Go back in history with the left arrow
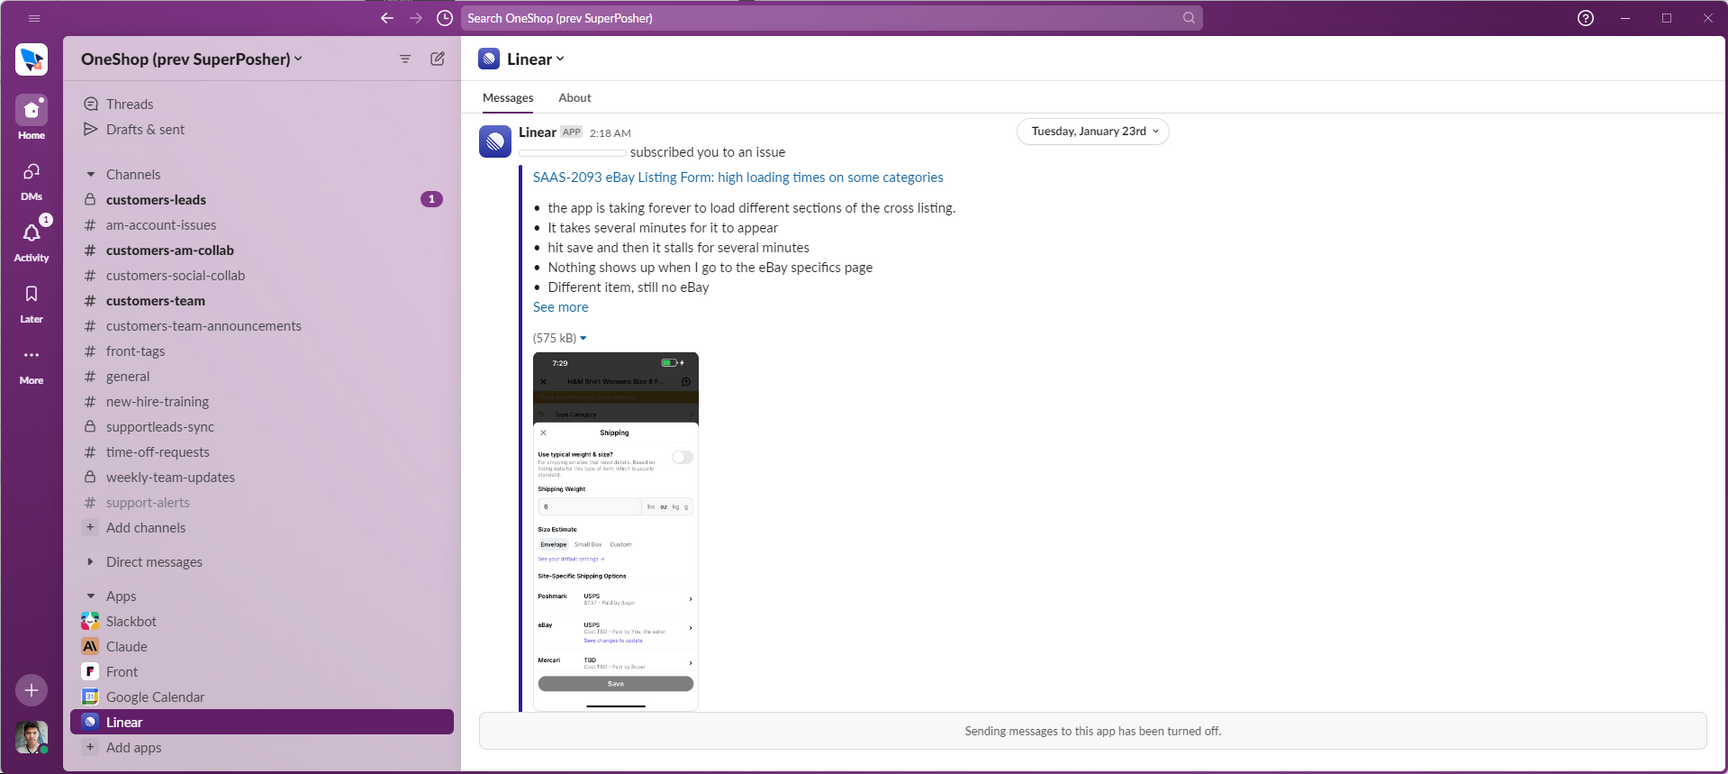Viewport: 1728px width, 774px height. click(x=387, y=18)
